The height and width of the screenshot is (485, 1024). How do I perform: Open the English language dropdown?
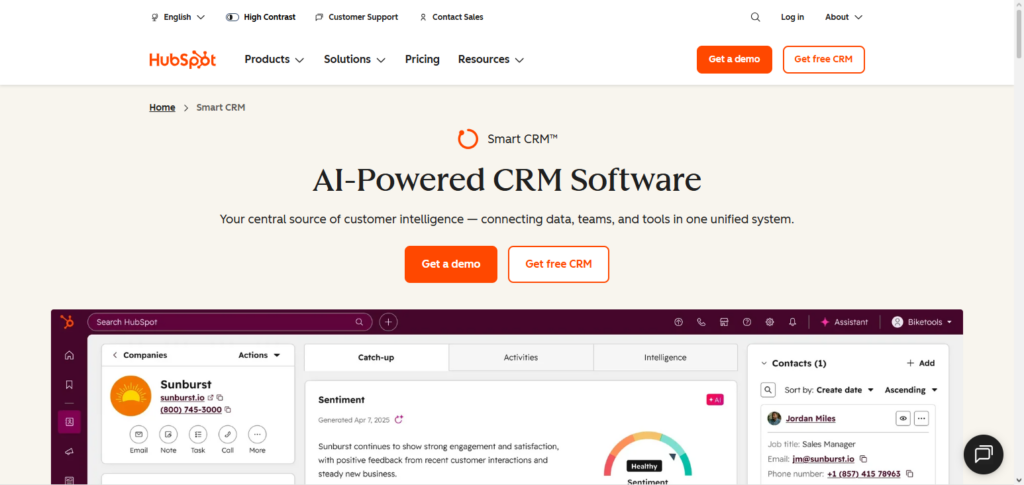[x=178, y=18]
